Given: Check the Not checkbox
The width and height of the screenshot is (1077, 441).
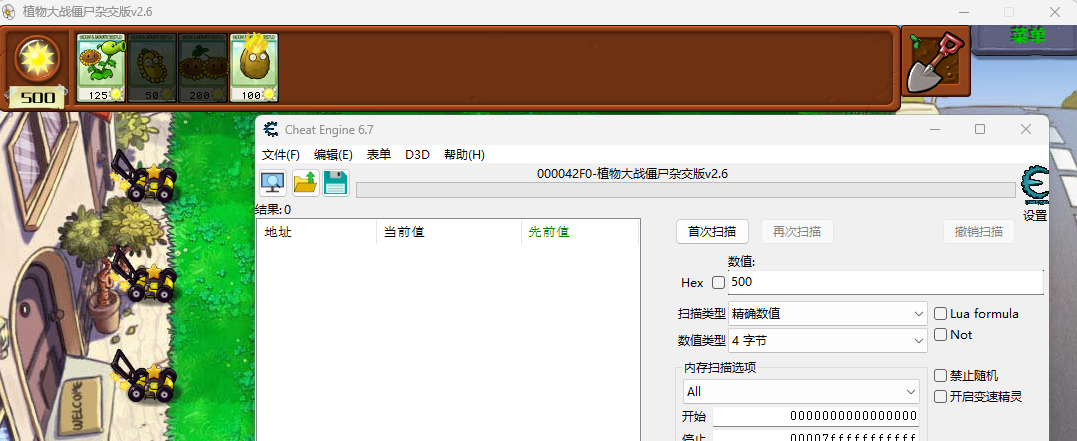Looking at the screenshot, I should pyautogui.click(x=940, y=335).
